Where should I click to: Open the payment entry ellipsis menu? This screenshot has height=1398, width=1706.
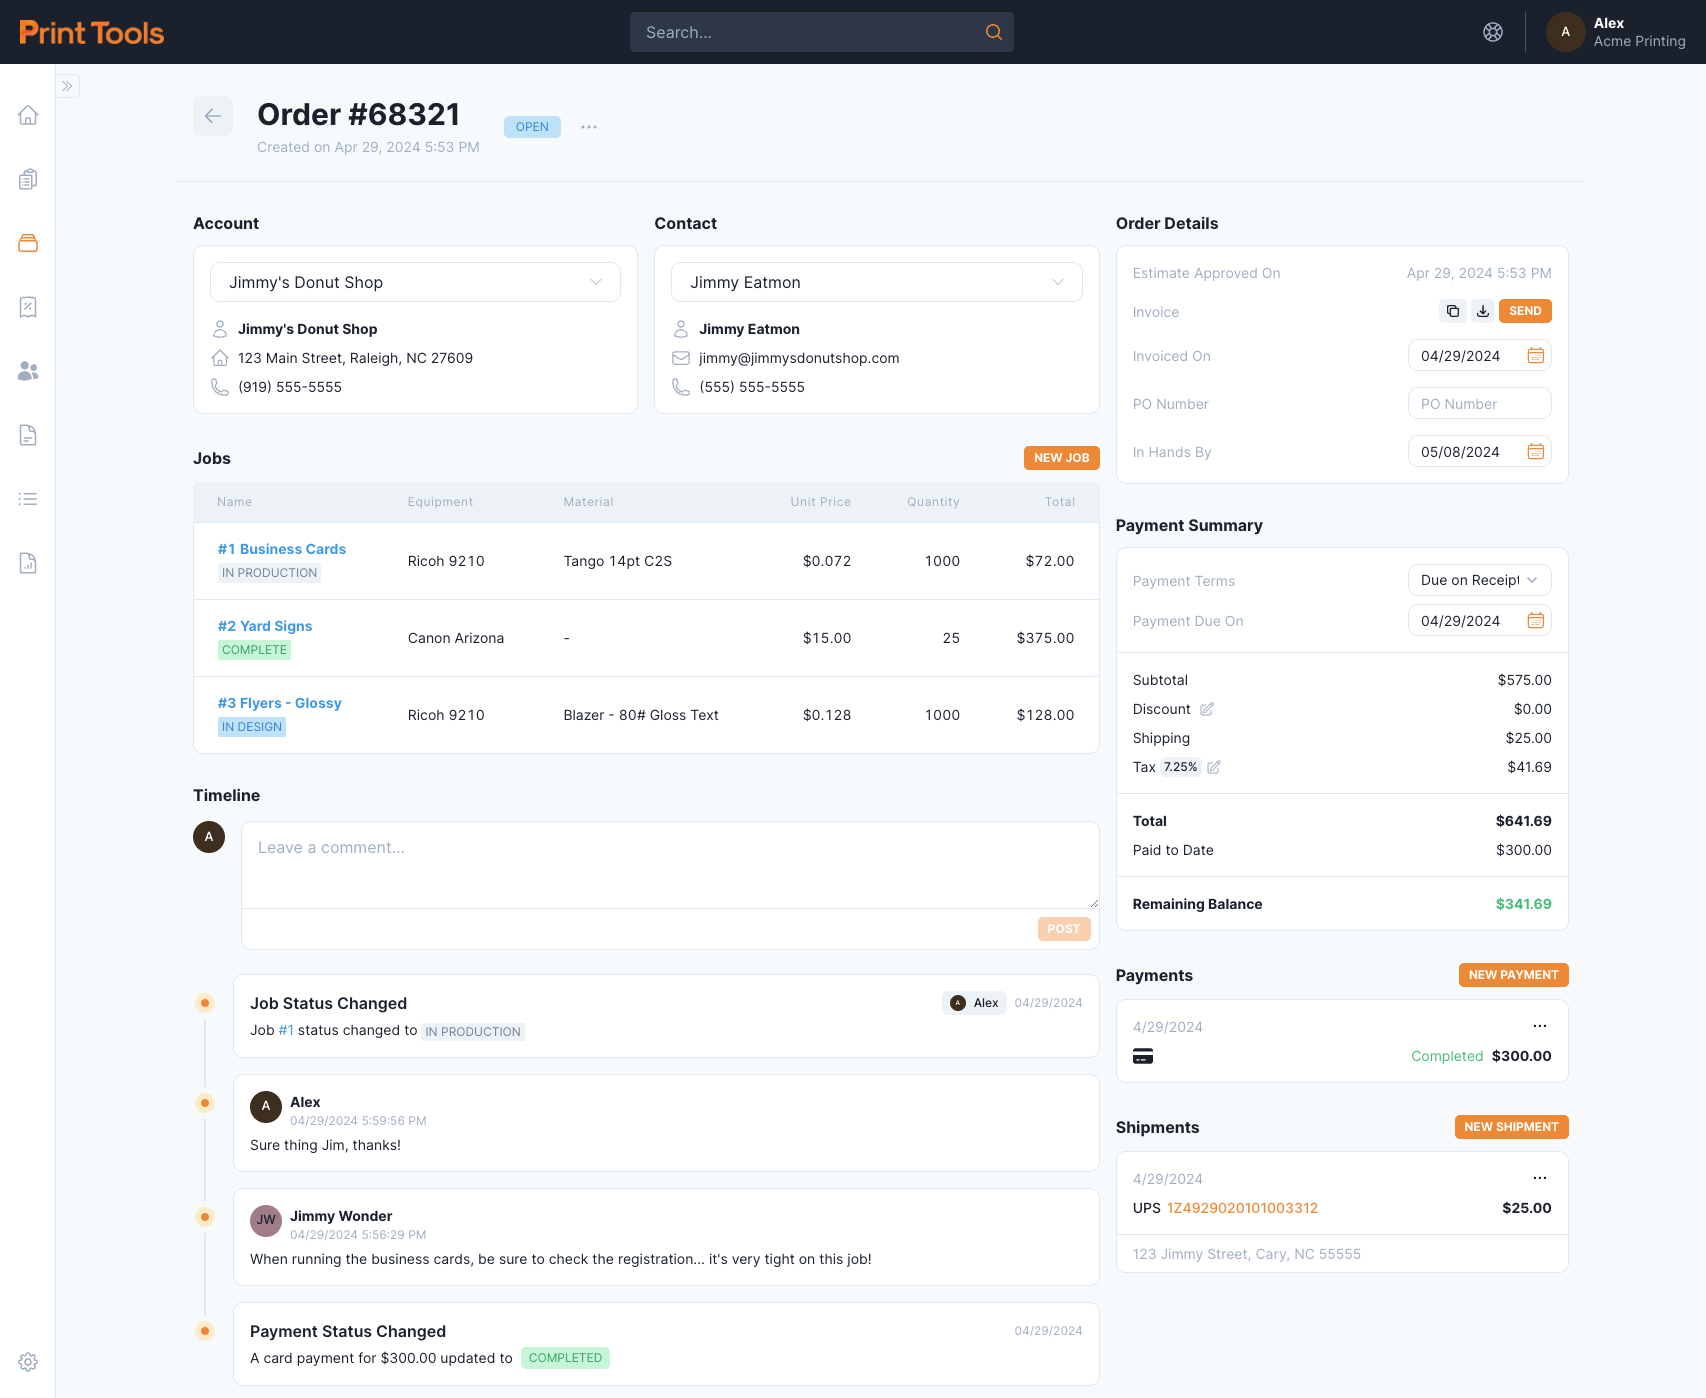click(x=1539, y=1026)
